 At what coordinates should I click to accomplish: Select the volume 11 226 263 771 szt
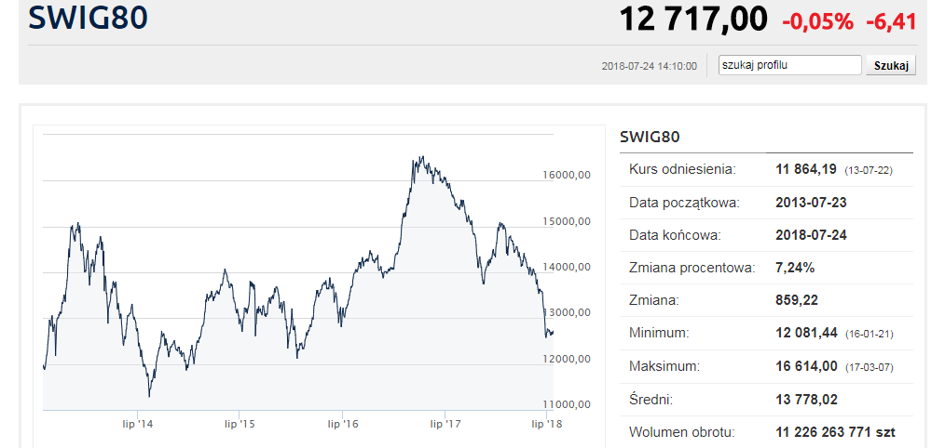coord(835,432)
